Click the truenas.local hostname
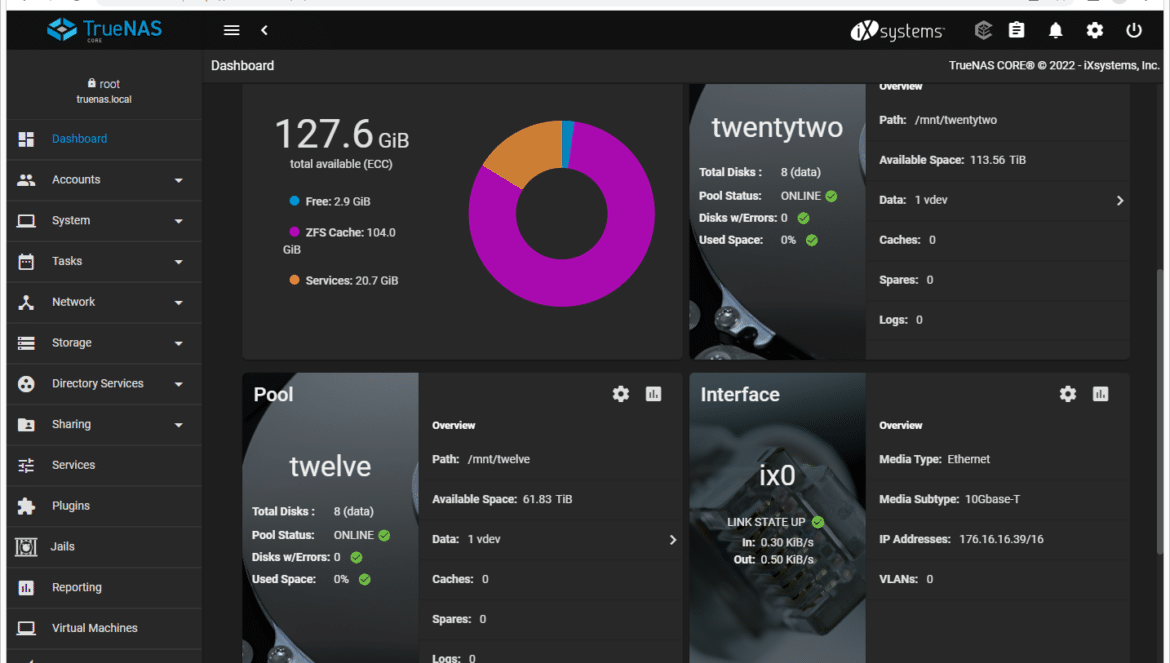 [x=104, y=99]
